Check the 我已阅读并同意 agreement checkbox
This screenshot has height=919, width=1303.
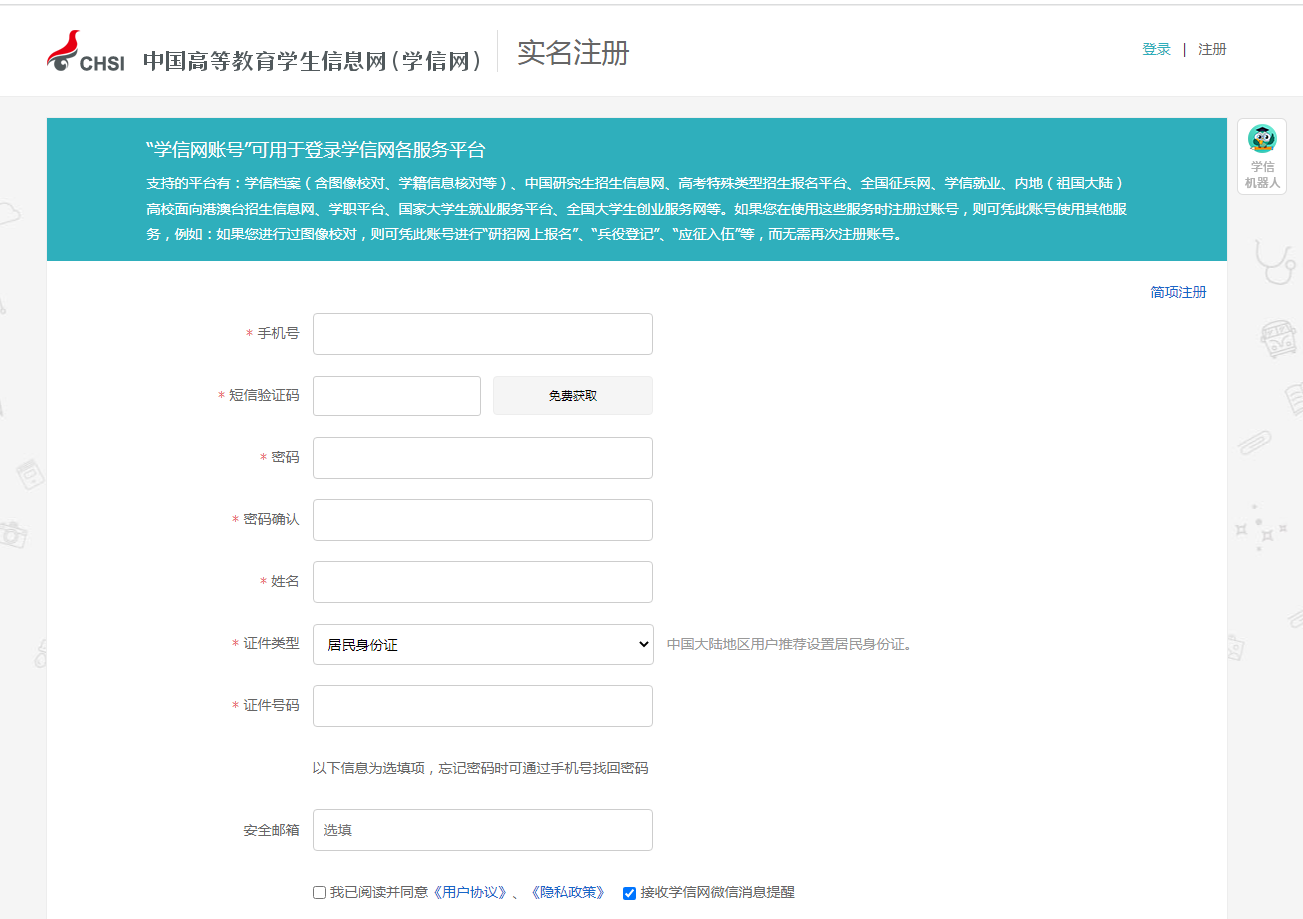[319, 893]
